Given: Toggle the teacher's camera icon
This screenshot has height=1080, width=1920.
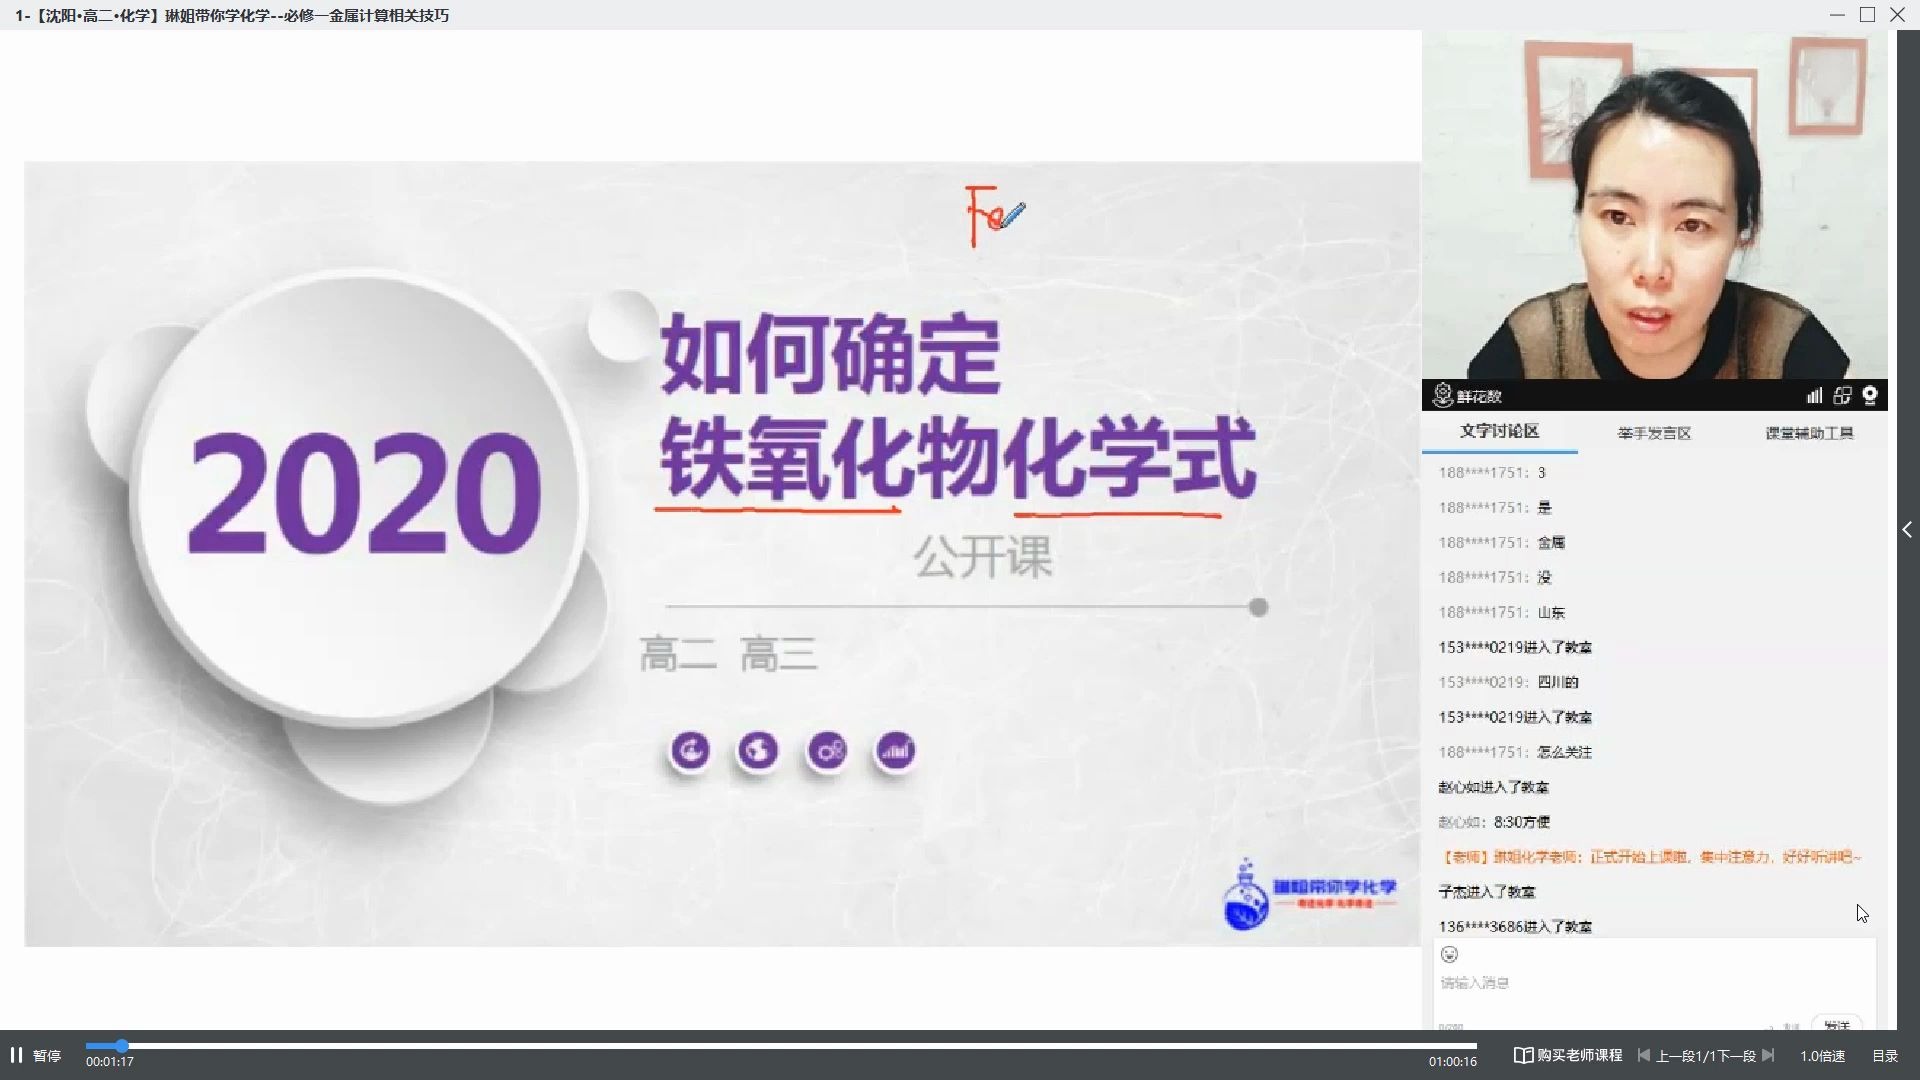Looking at the screenshot, I should pyautogui.click(x=1870, y=396).
